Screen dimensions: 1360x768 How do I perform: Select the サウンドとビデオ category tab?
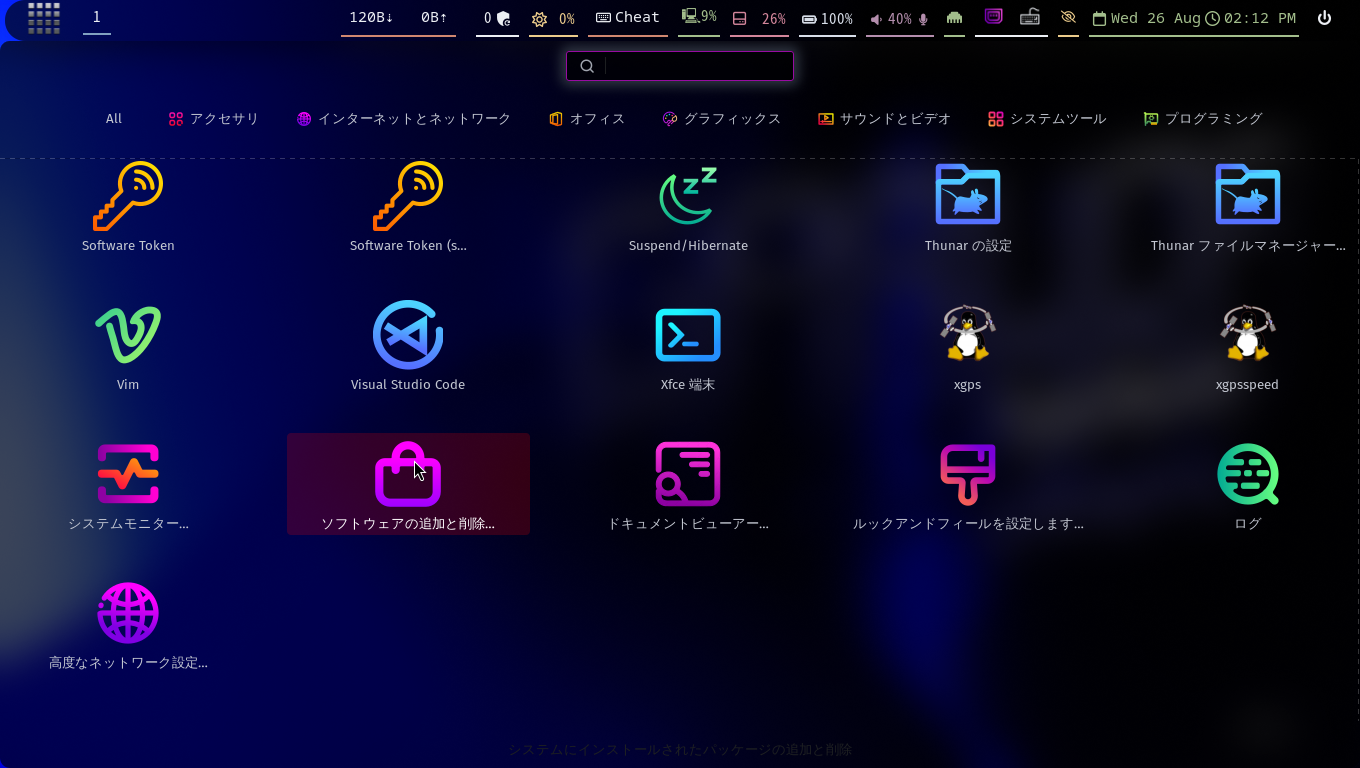coord(884,119)
